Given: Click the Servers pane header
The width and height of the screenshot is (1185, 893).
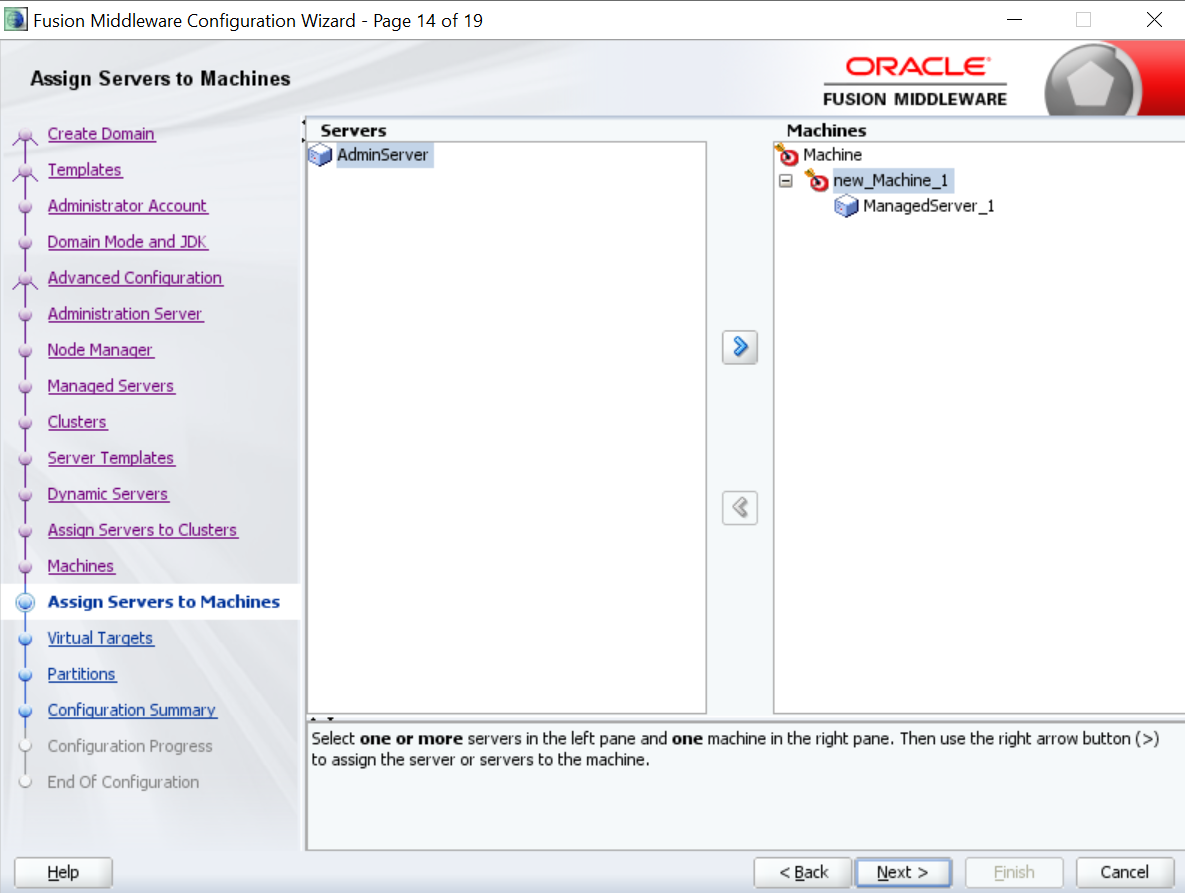Looking at the screenshot, I should (353, 131).
